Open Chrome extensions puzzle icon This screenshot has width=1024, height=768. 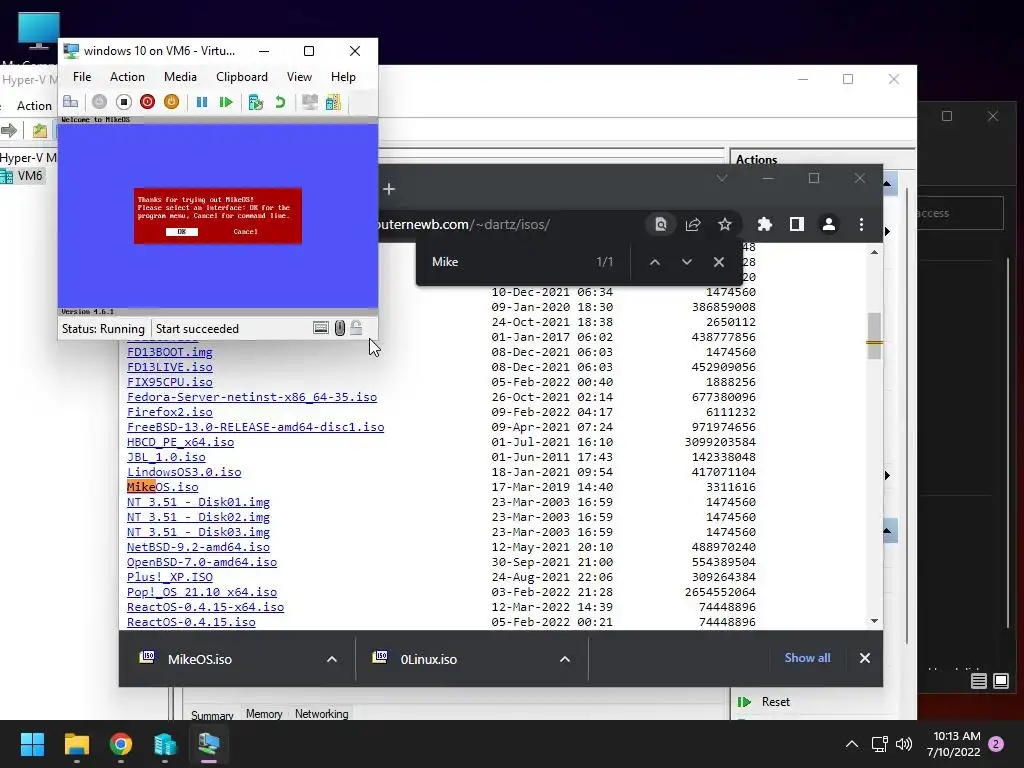point(765,225)
